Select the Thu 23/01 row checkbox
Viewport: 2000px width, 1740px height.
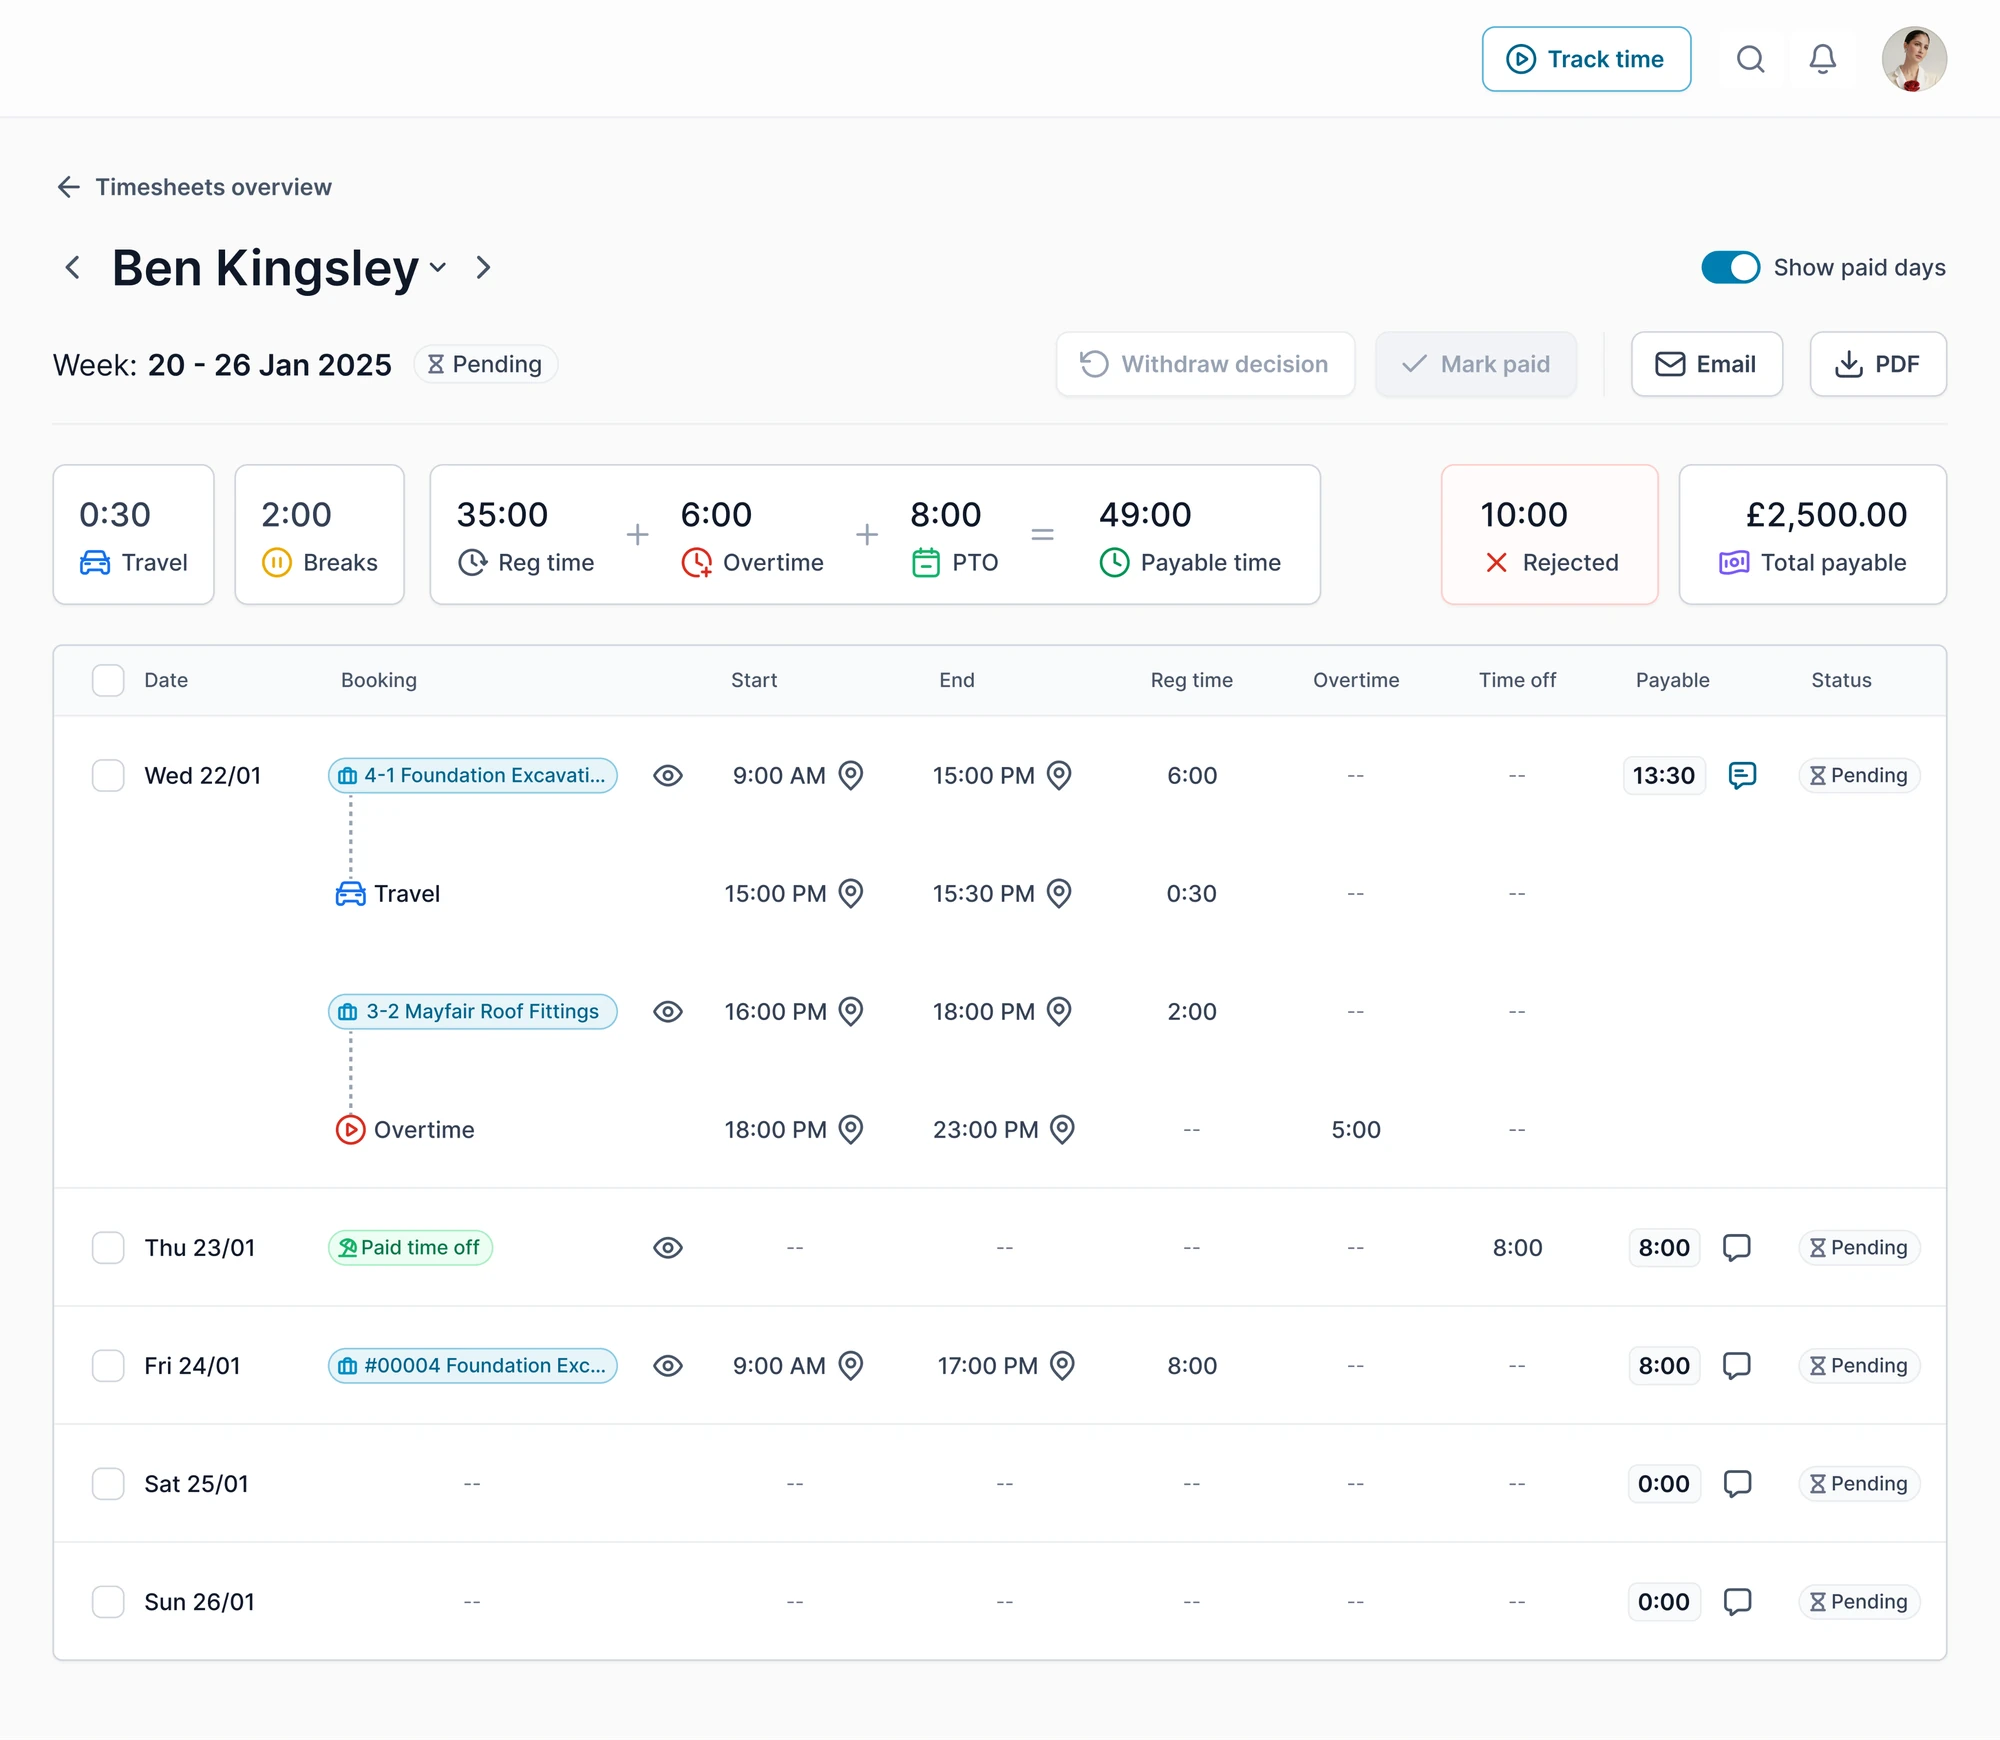[x=108, y=1247]
